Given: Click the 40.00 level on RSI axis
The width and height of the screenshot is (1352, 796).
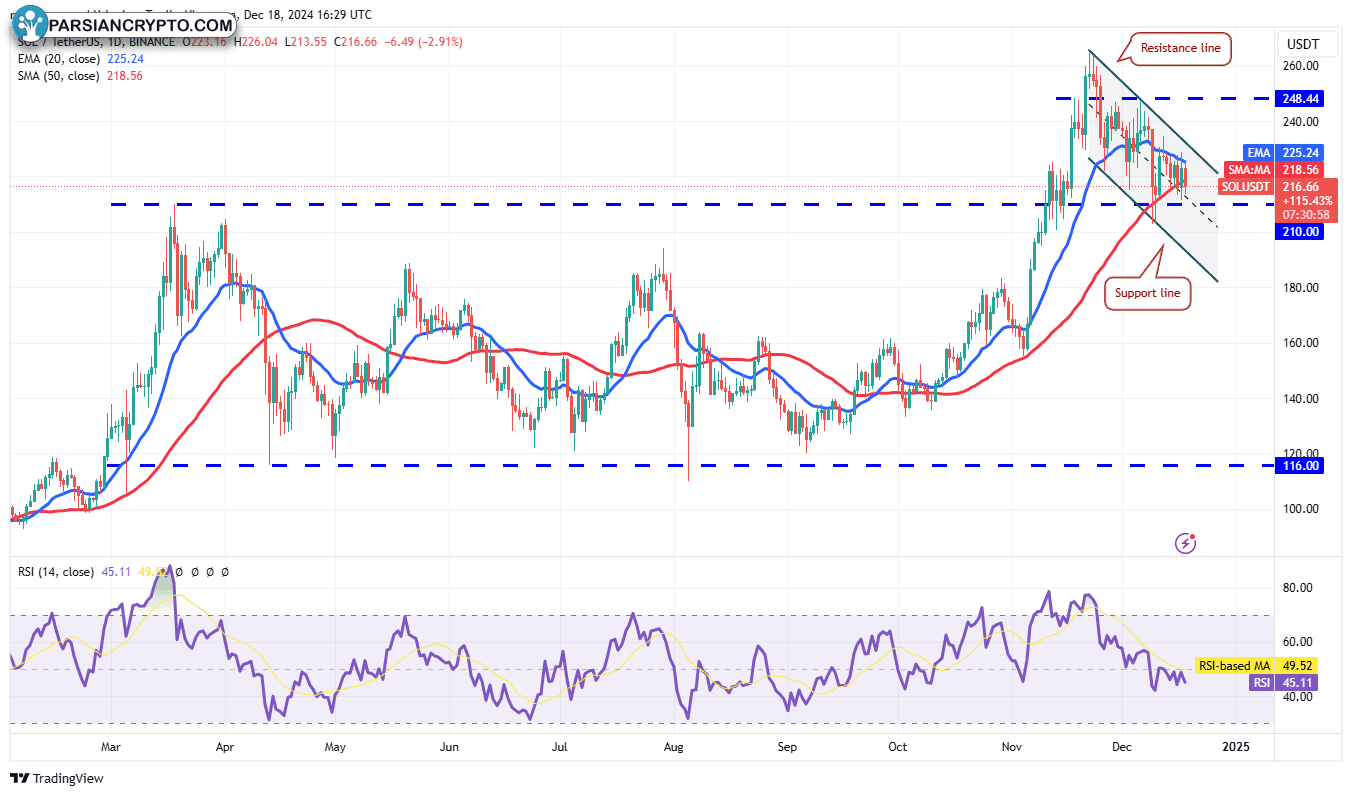Looking at the screenshot, I should (1297, 697).
